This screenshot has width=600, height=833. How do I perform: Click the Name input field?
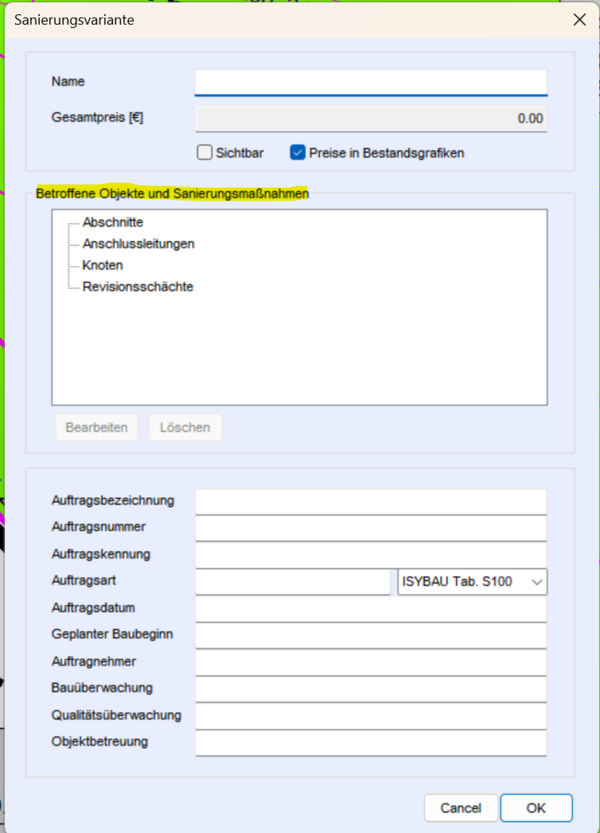coord(371,81)
